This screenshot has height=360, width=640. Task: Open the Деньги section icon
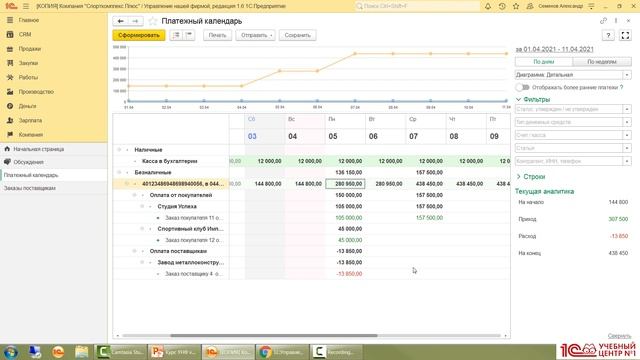[x=10, y=106]
